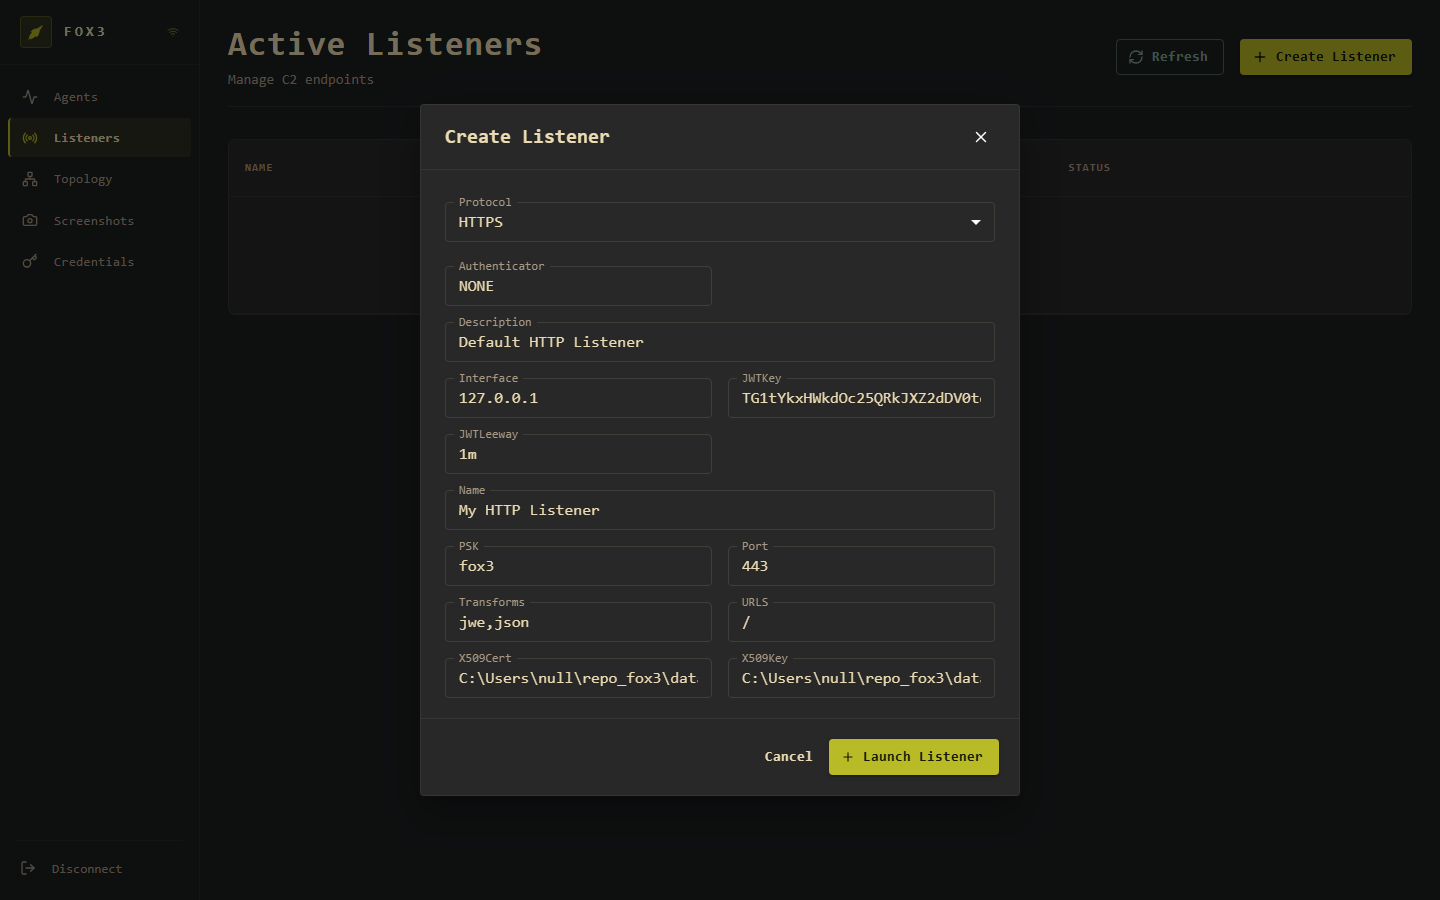Image resolution: width=1440 pixels, height=900 pixels.
Task: Click the Port field showing 443
Action: [x=861, y=566]
